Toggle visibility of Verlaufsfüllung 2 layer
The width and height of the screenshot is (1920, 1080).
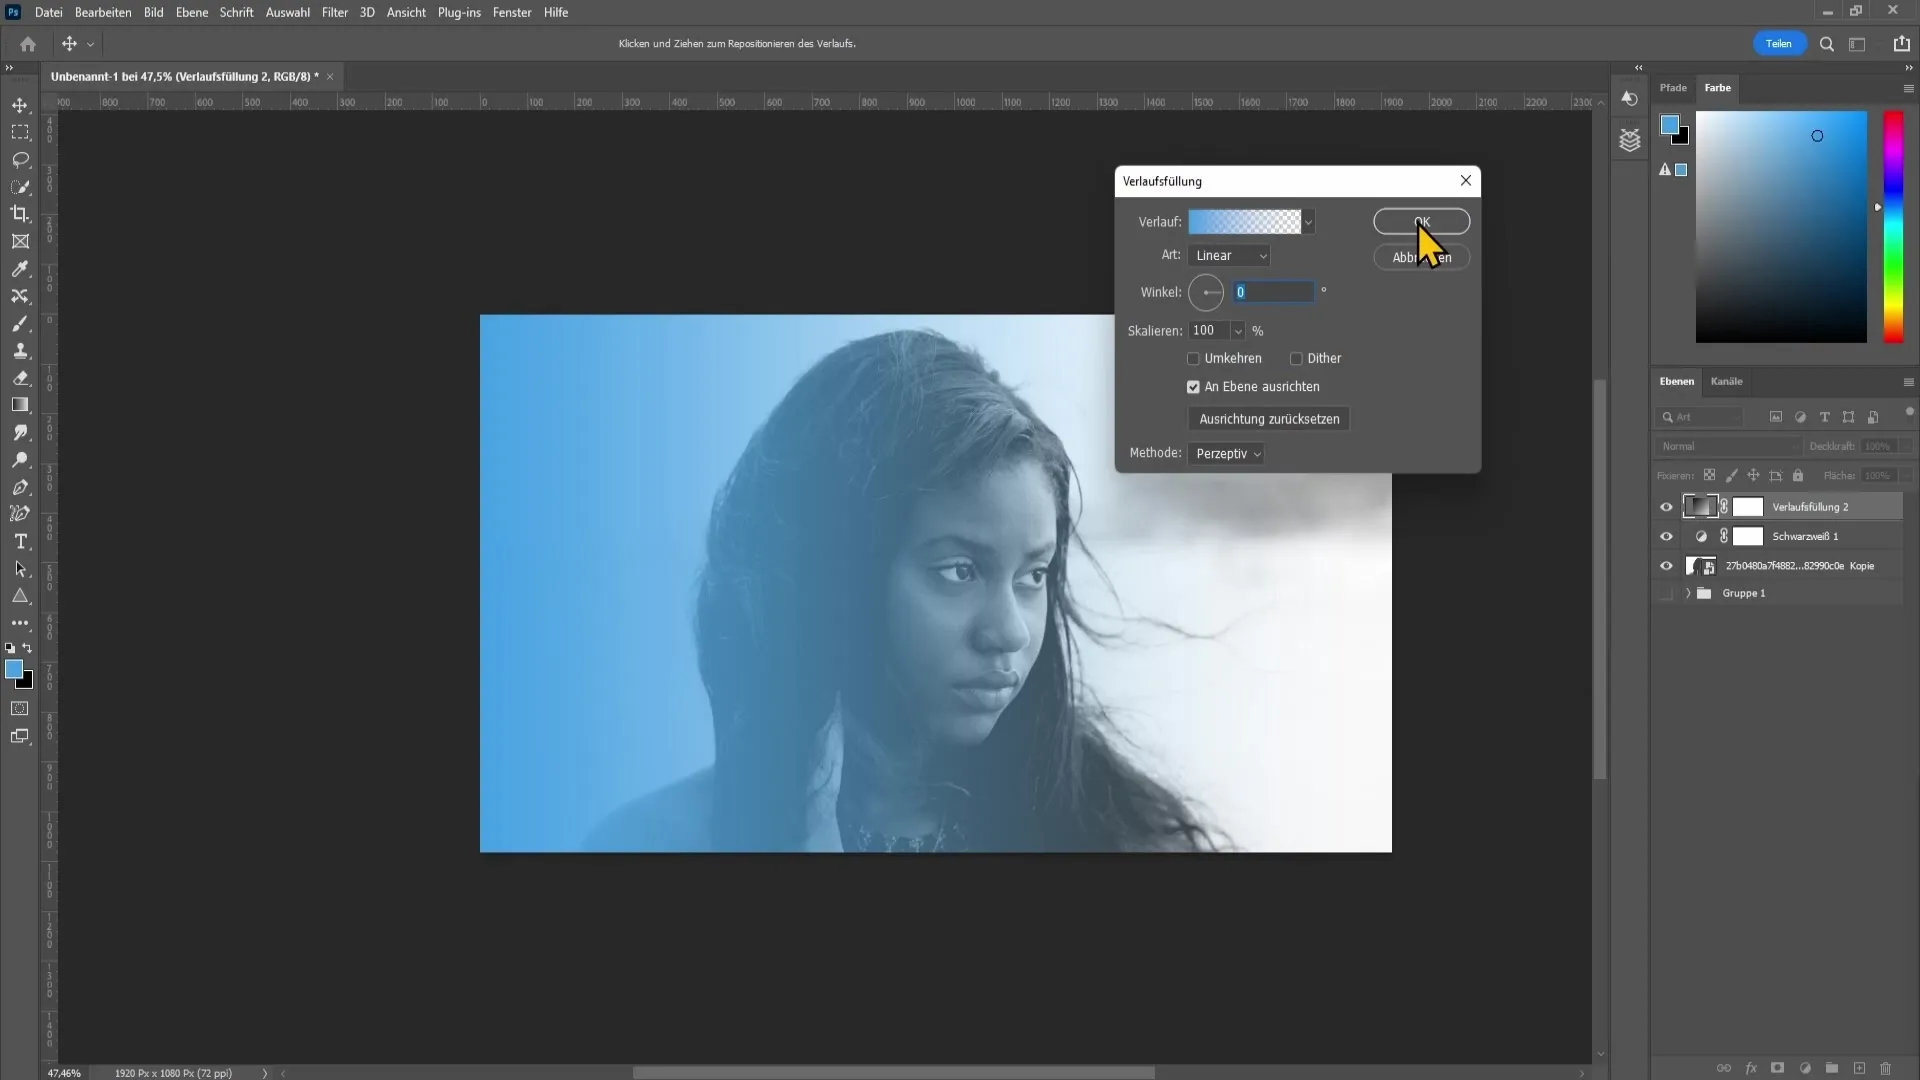(x=1667, y=506)
